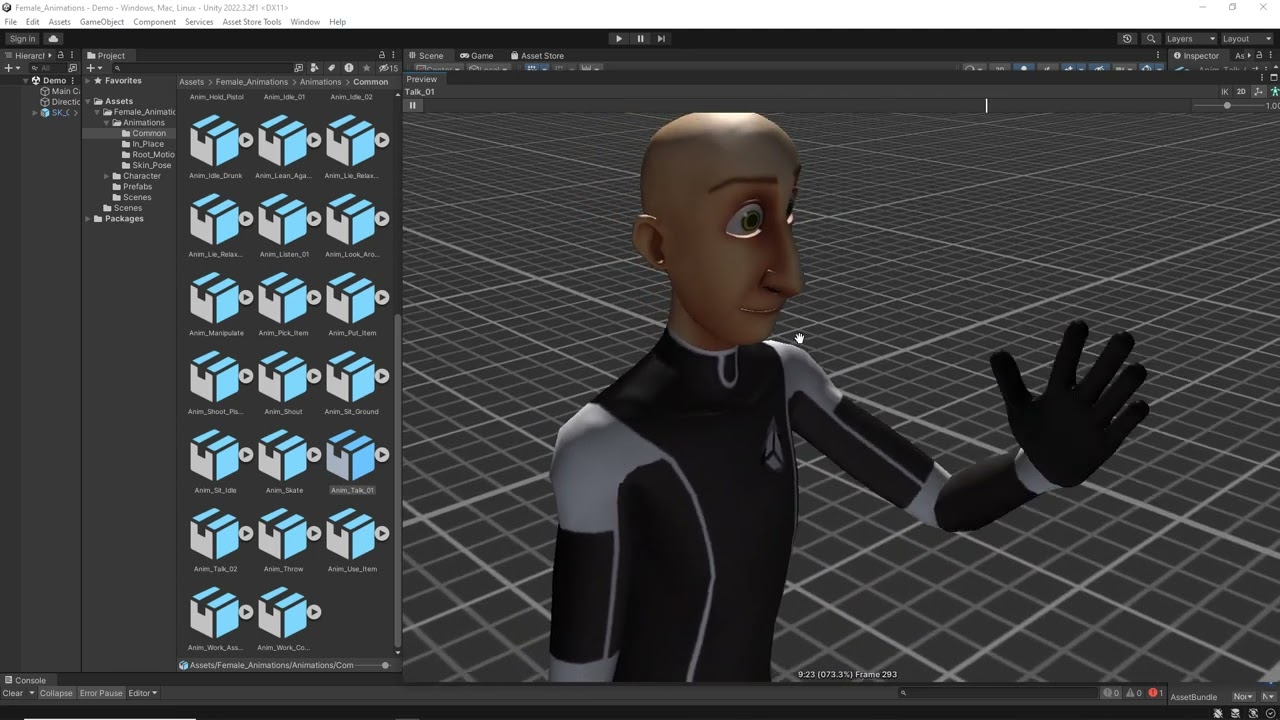1280x720 pixels.
Task: Select the Root_Motion folder
Action: (147, 155)
